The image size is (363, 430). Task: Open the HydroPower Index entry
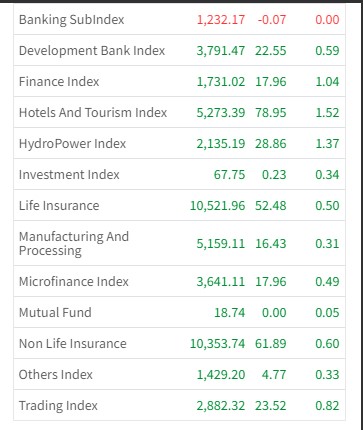point(179,143)
